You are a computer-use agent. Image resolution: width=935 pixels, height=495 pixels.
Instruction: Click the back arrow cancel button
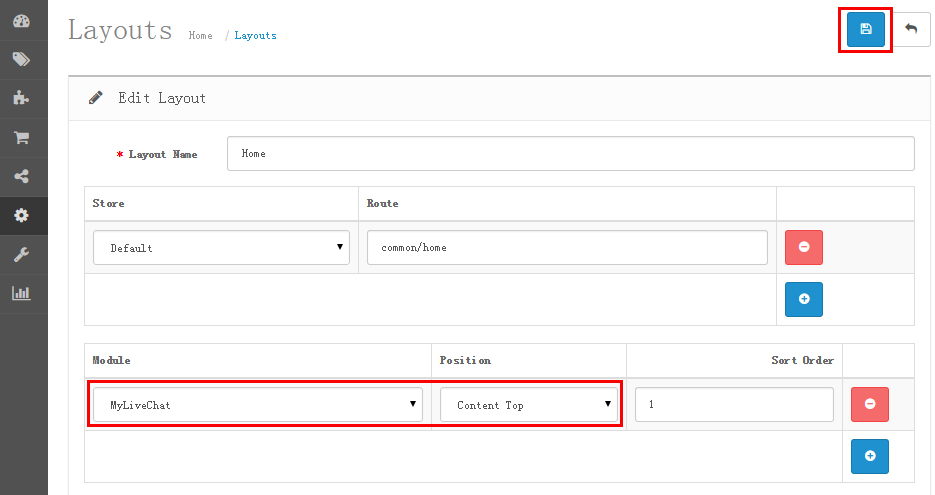pos(911,29)
